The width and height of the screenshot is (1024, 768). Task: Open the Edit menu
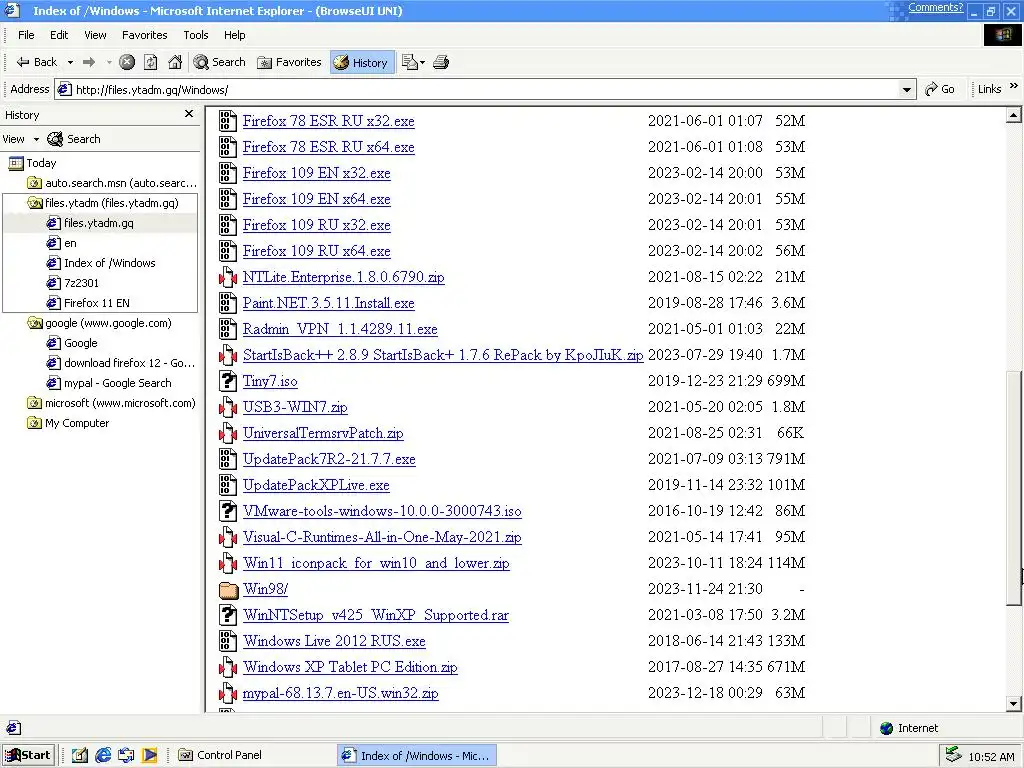click(x=59, y=35)
